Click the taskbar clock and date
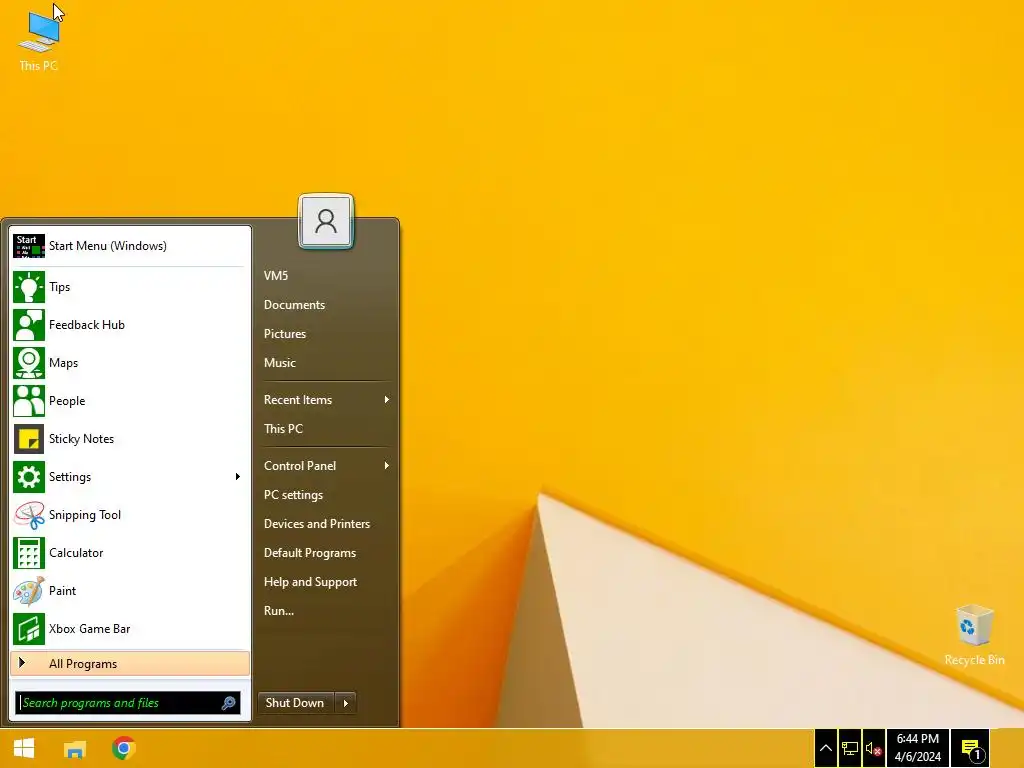The height and width of the screenshot is (768, 1024). point(918,748)
